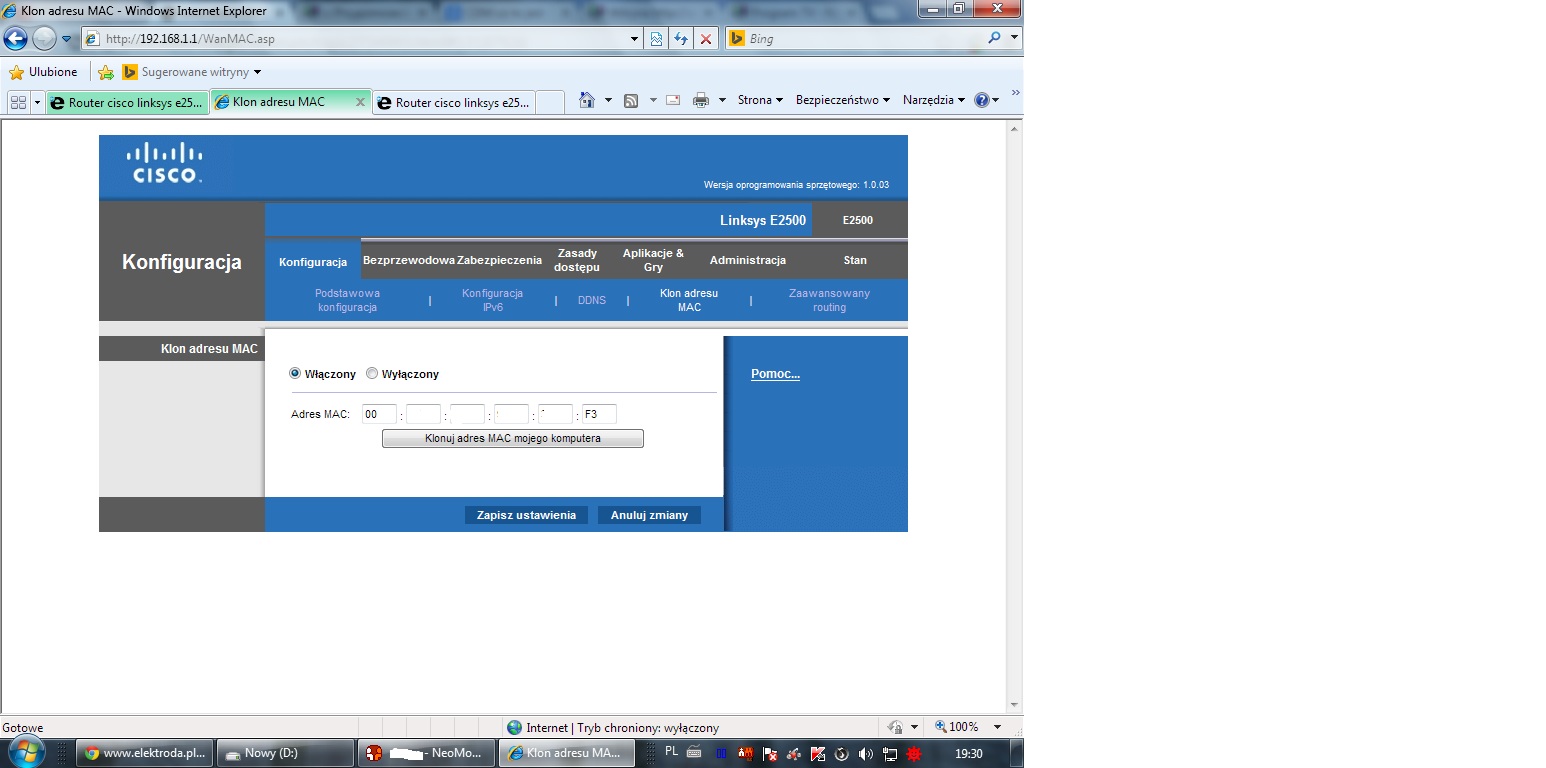Open compatibility view icon in address bar
This screenshot has width=1546, height=768.
pos(656,39)
